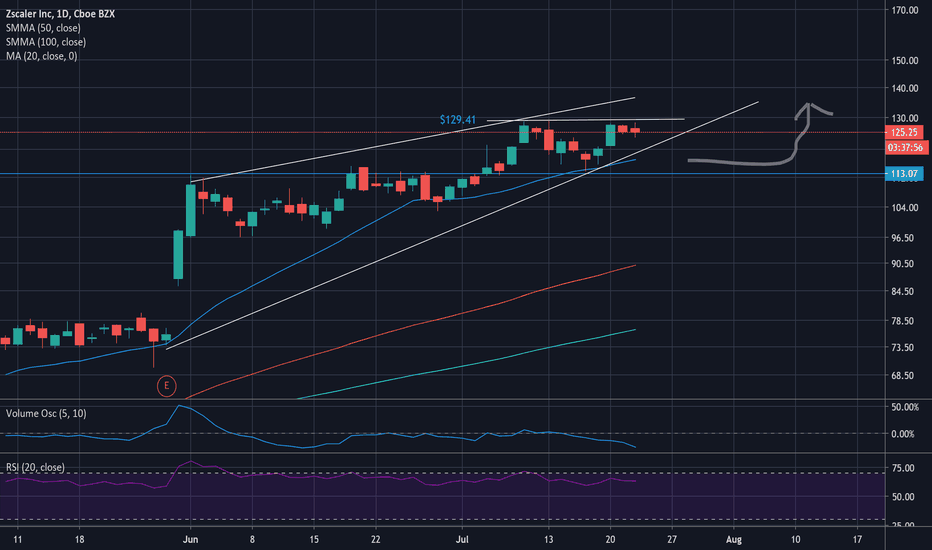932x550 pixels.
Task: Click the 125.25 current price label
Action: (x=904, y=133)
